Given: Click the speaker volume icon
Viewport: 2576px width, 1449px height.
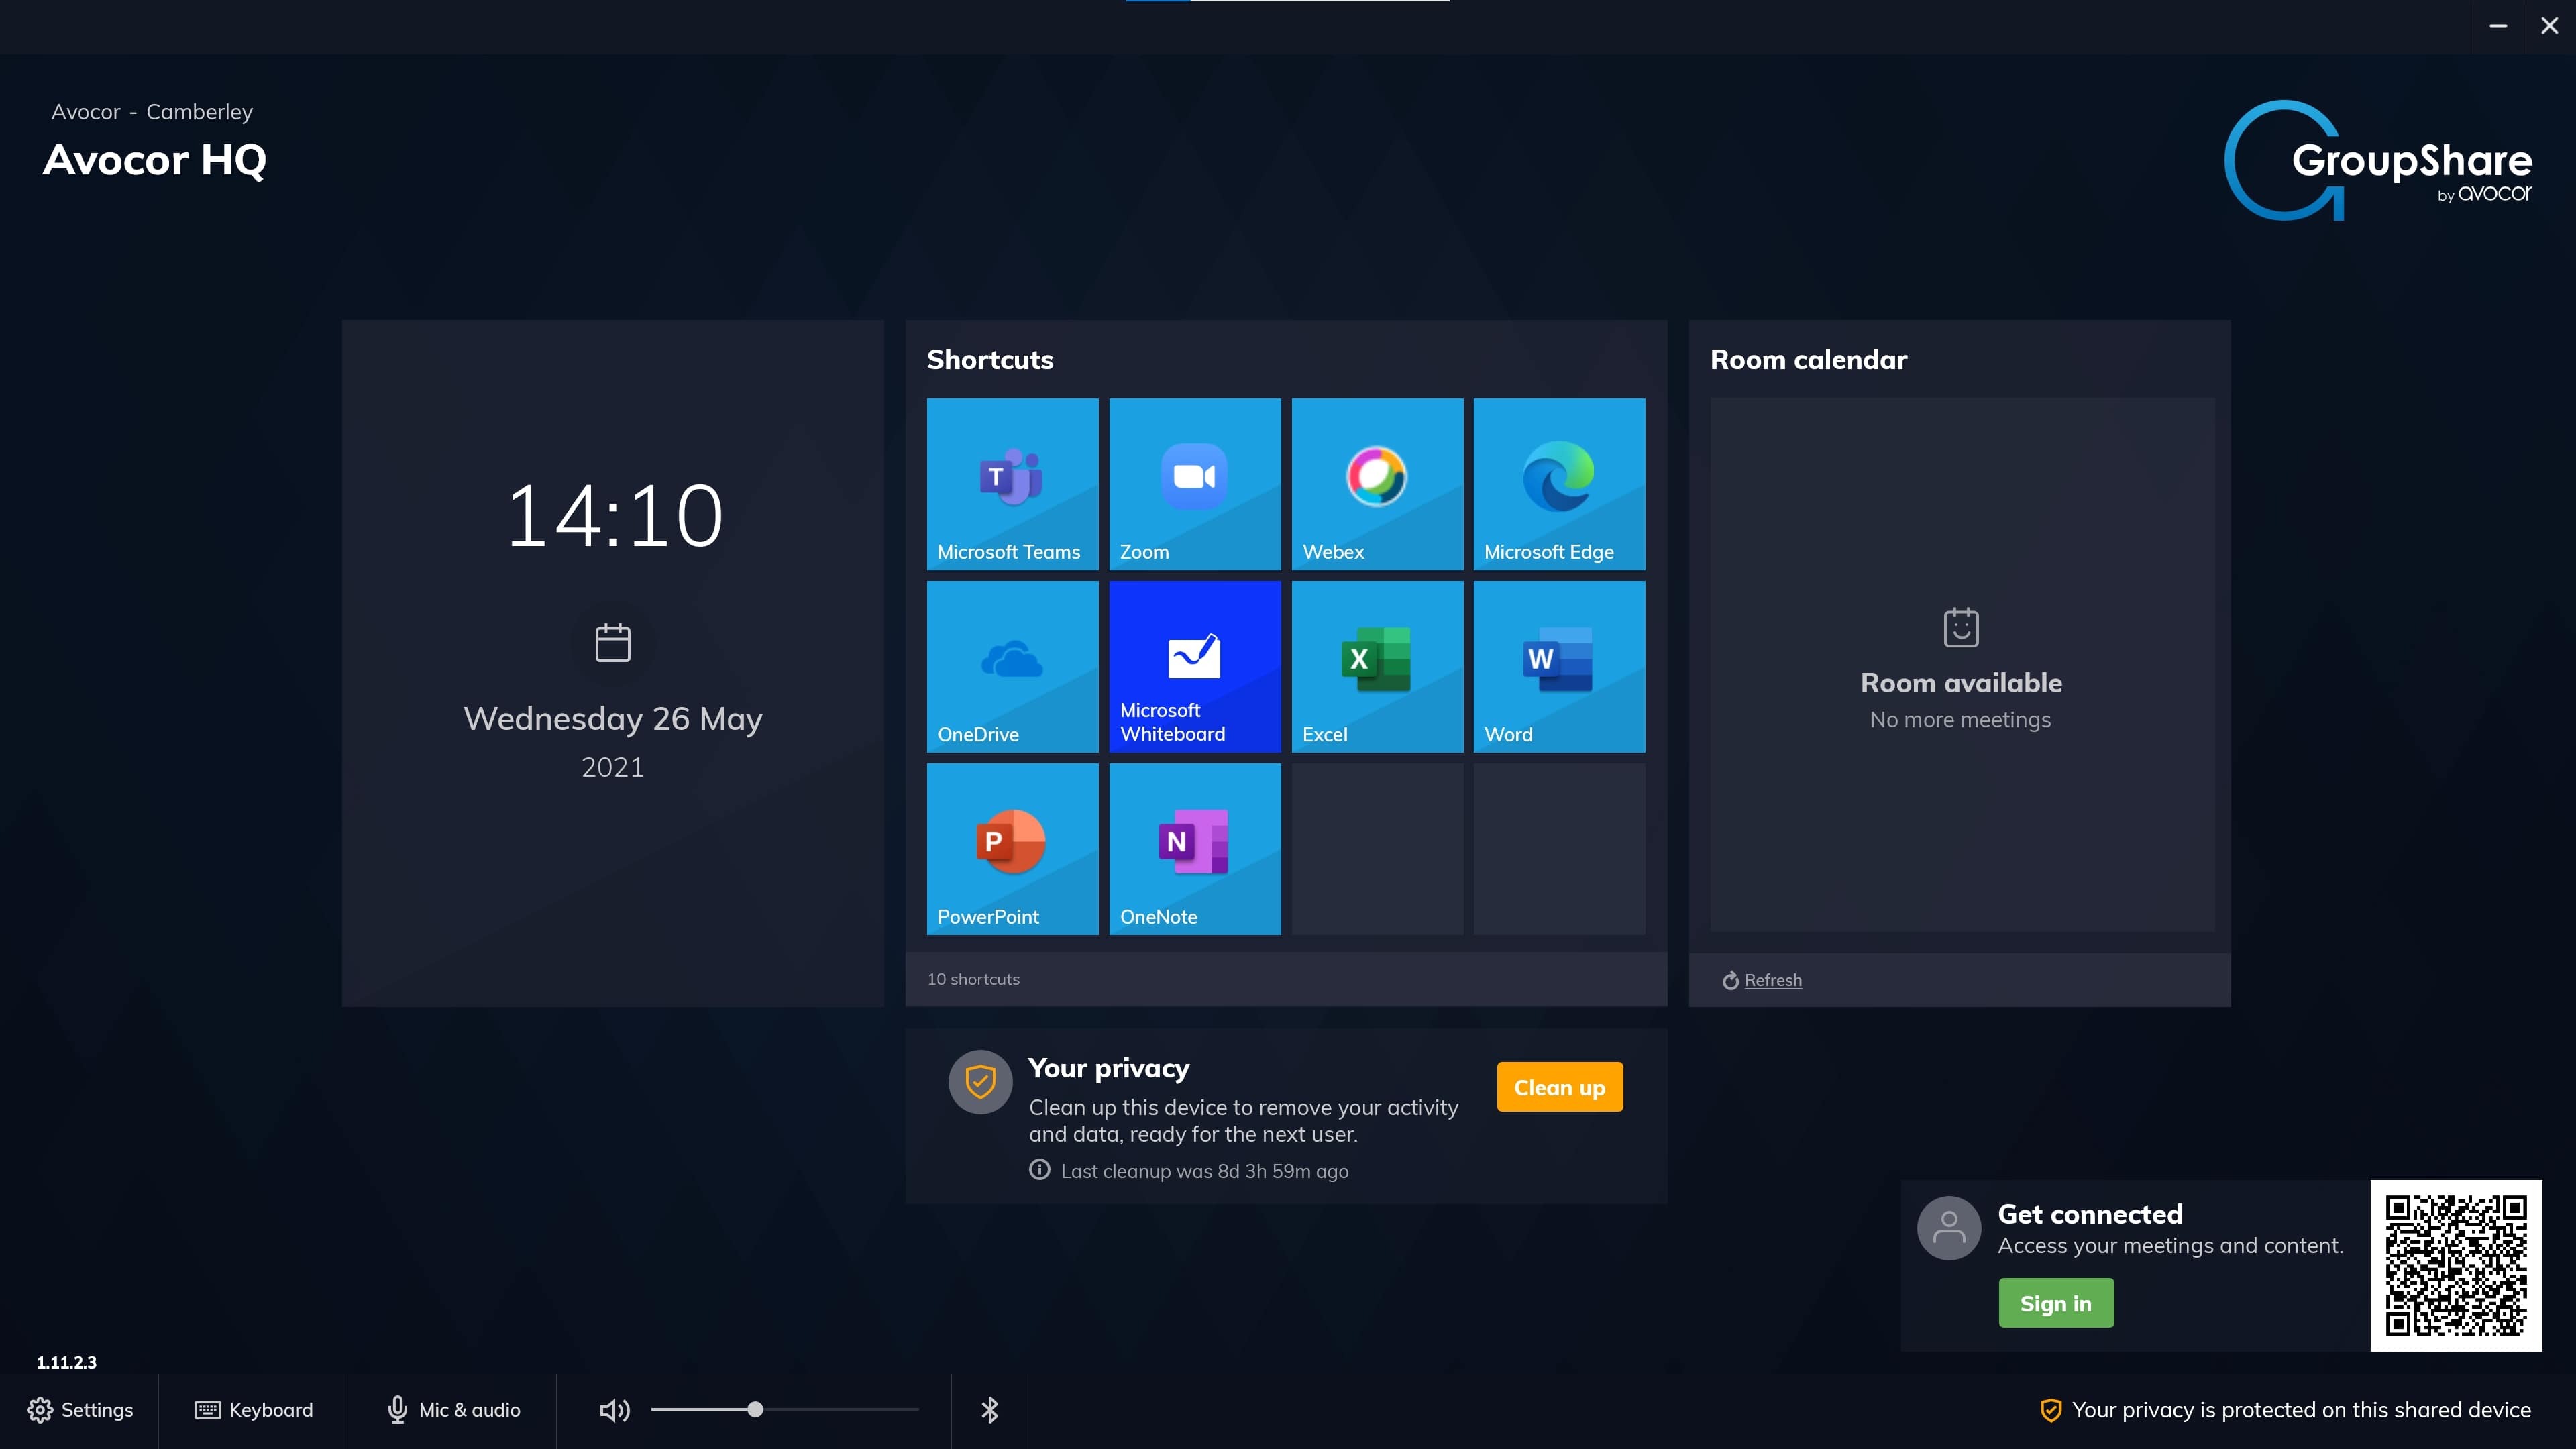Looking at the screenshot, I should (x=614, y=1410).
